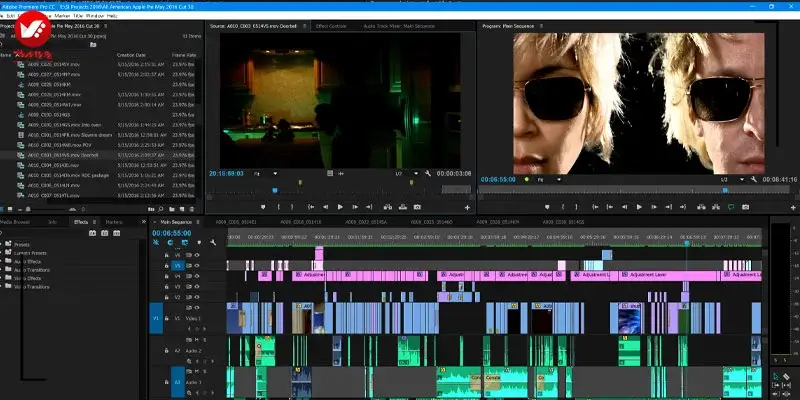Image resolution: width=800 pixels, height=400 pixels.
Task: Lift selection in the Program monitor
Action: 701,207
